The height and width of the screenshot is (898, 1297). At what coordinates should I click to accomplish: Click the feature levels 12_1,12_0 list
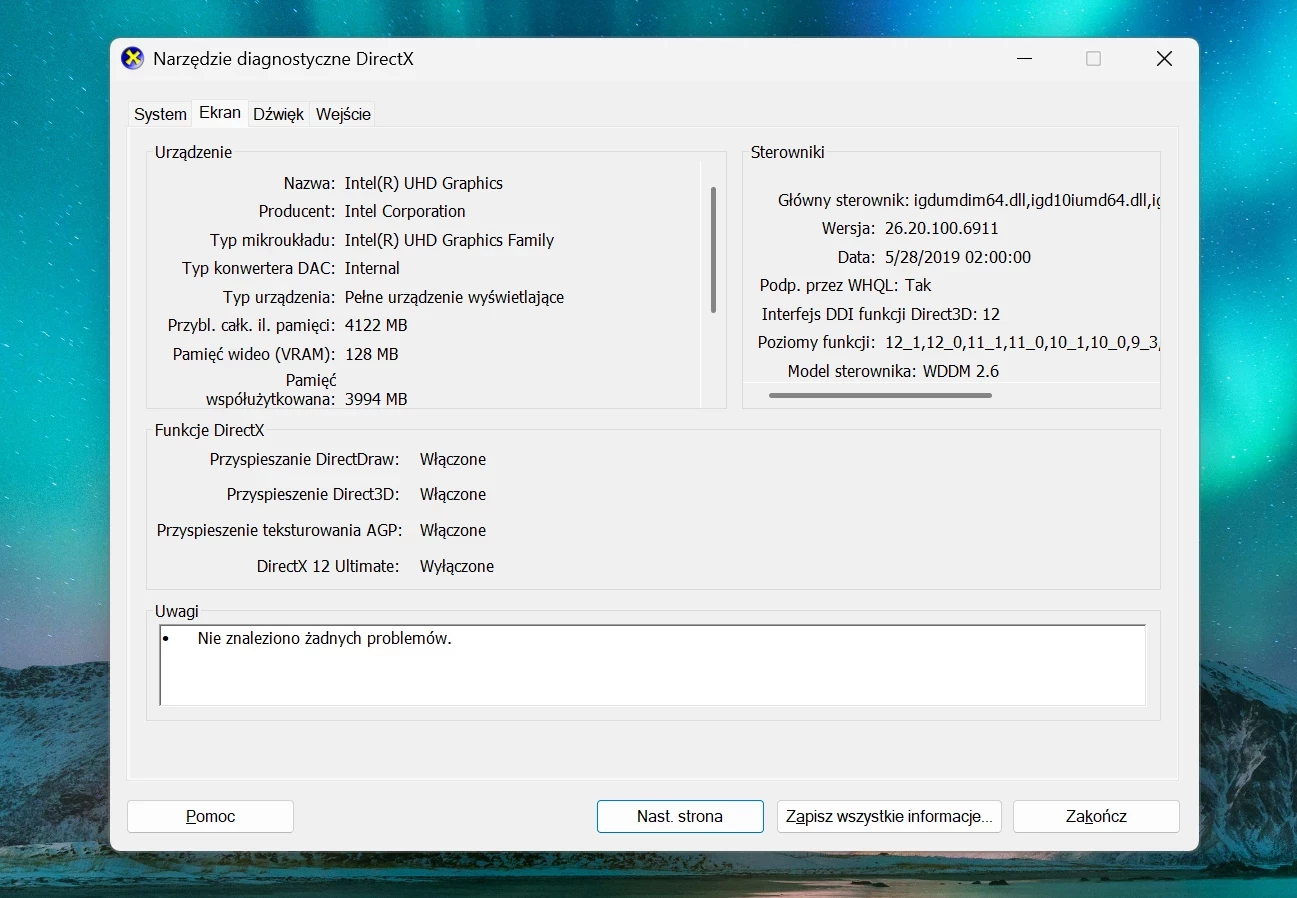(1022, 342)
